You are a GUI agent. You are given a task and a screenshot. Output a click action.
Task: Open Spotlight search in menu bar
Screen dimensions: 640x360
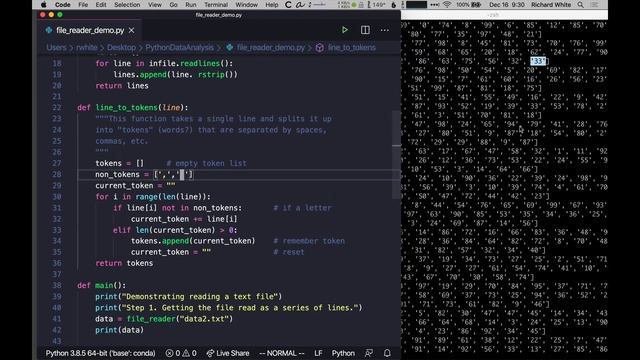coord(580,5)
